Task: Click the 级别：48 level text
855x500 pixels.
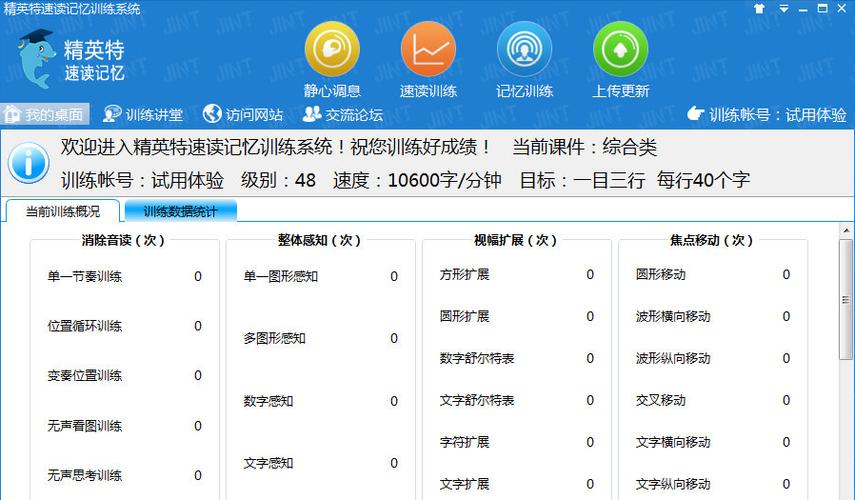Action: click(x=279, y=180)
